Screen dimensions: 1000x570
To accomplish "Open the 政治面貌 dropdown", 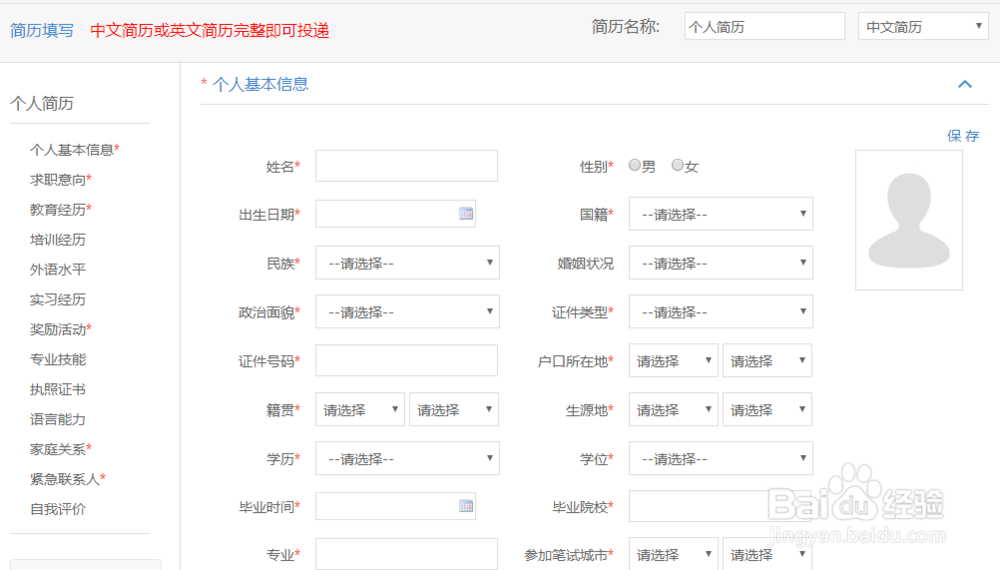I will pyautogui.click(x=407, y=312).
